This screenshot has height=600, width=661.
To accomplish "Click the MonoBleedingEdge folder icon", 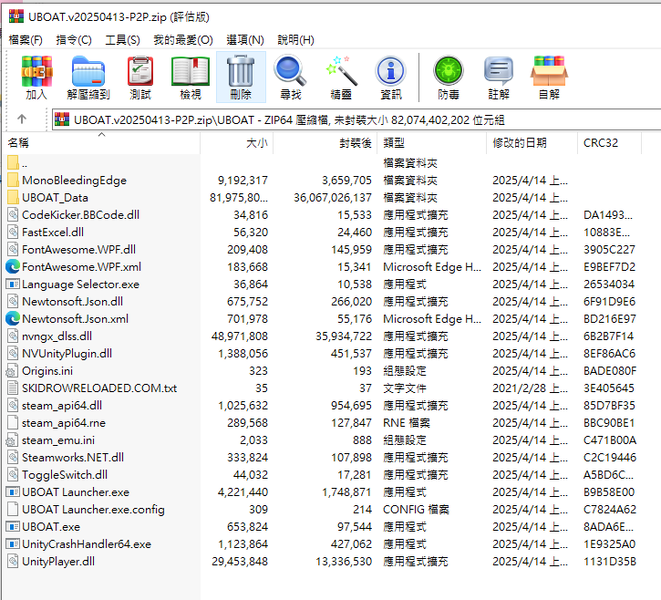I will click(13, 180).
